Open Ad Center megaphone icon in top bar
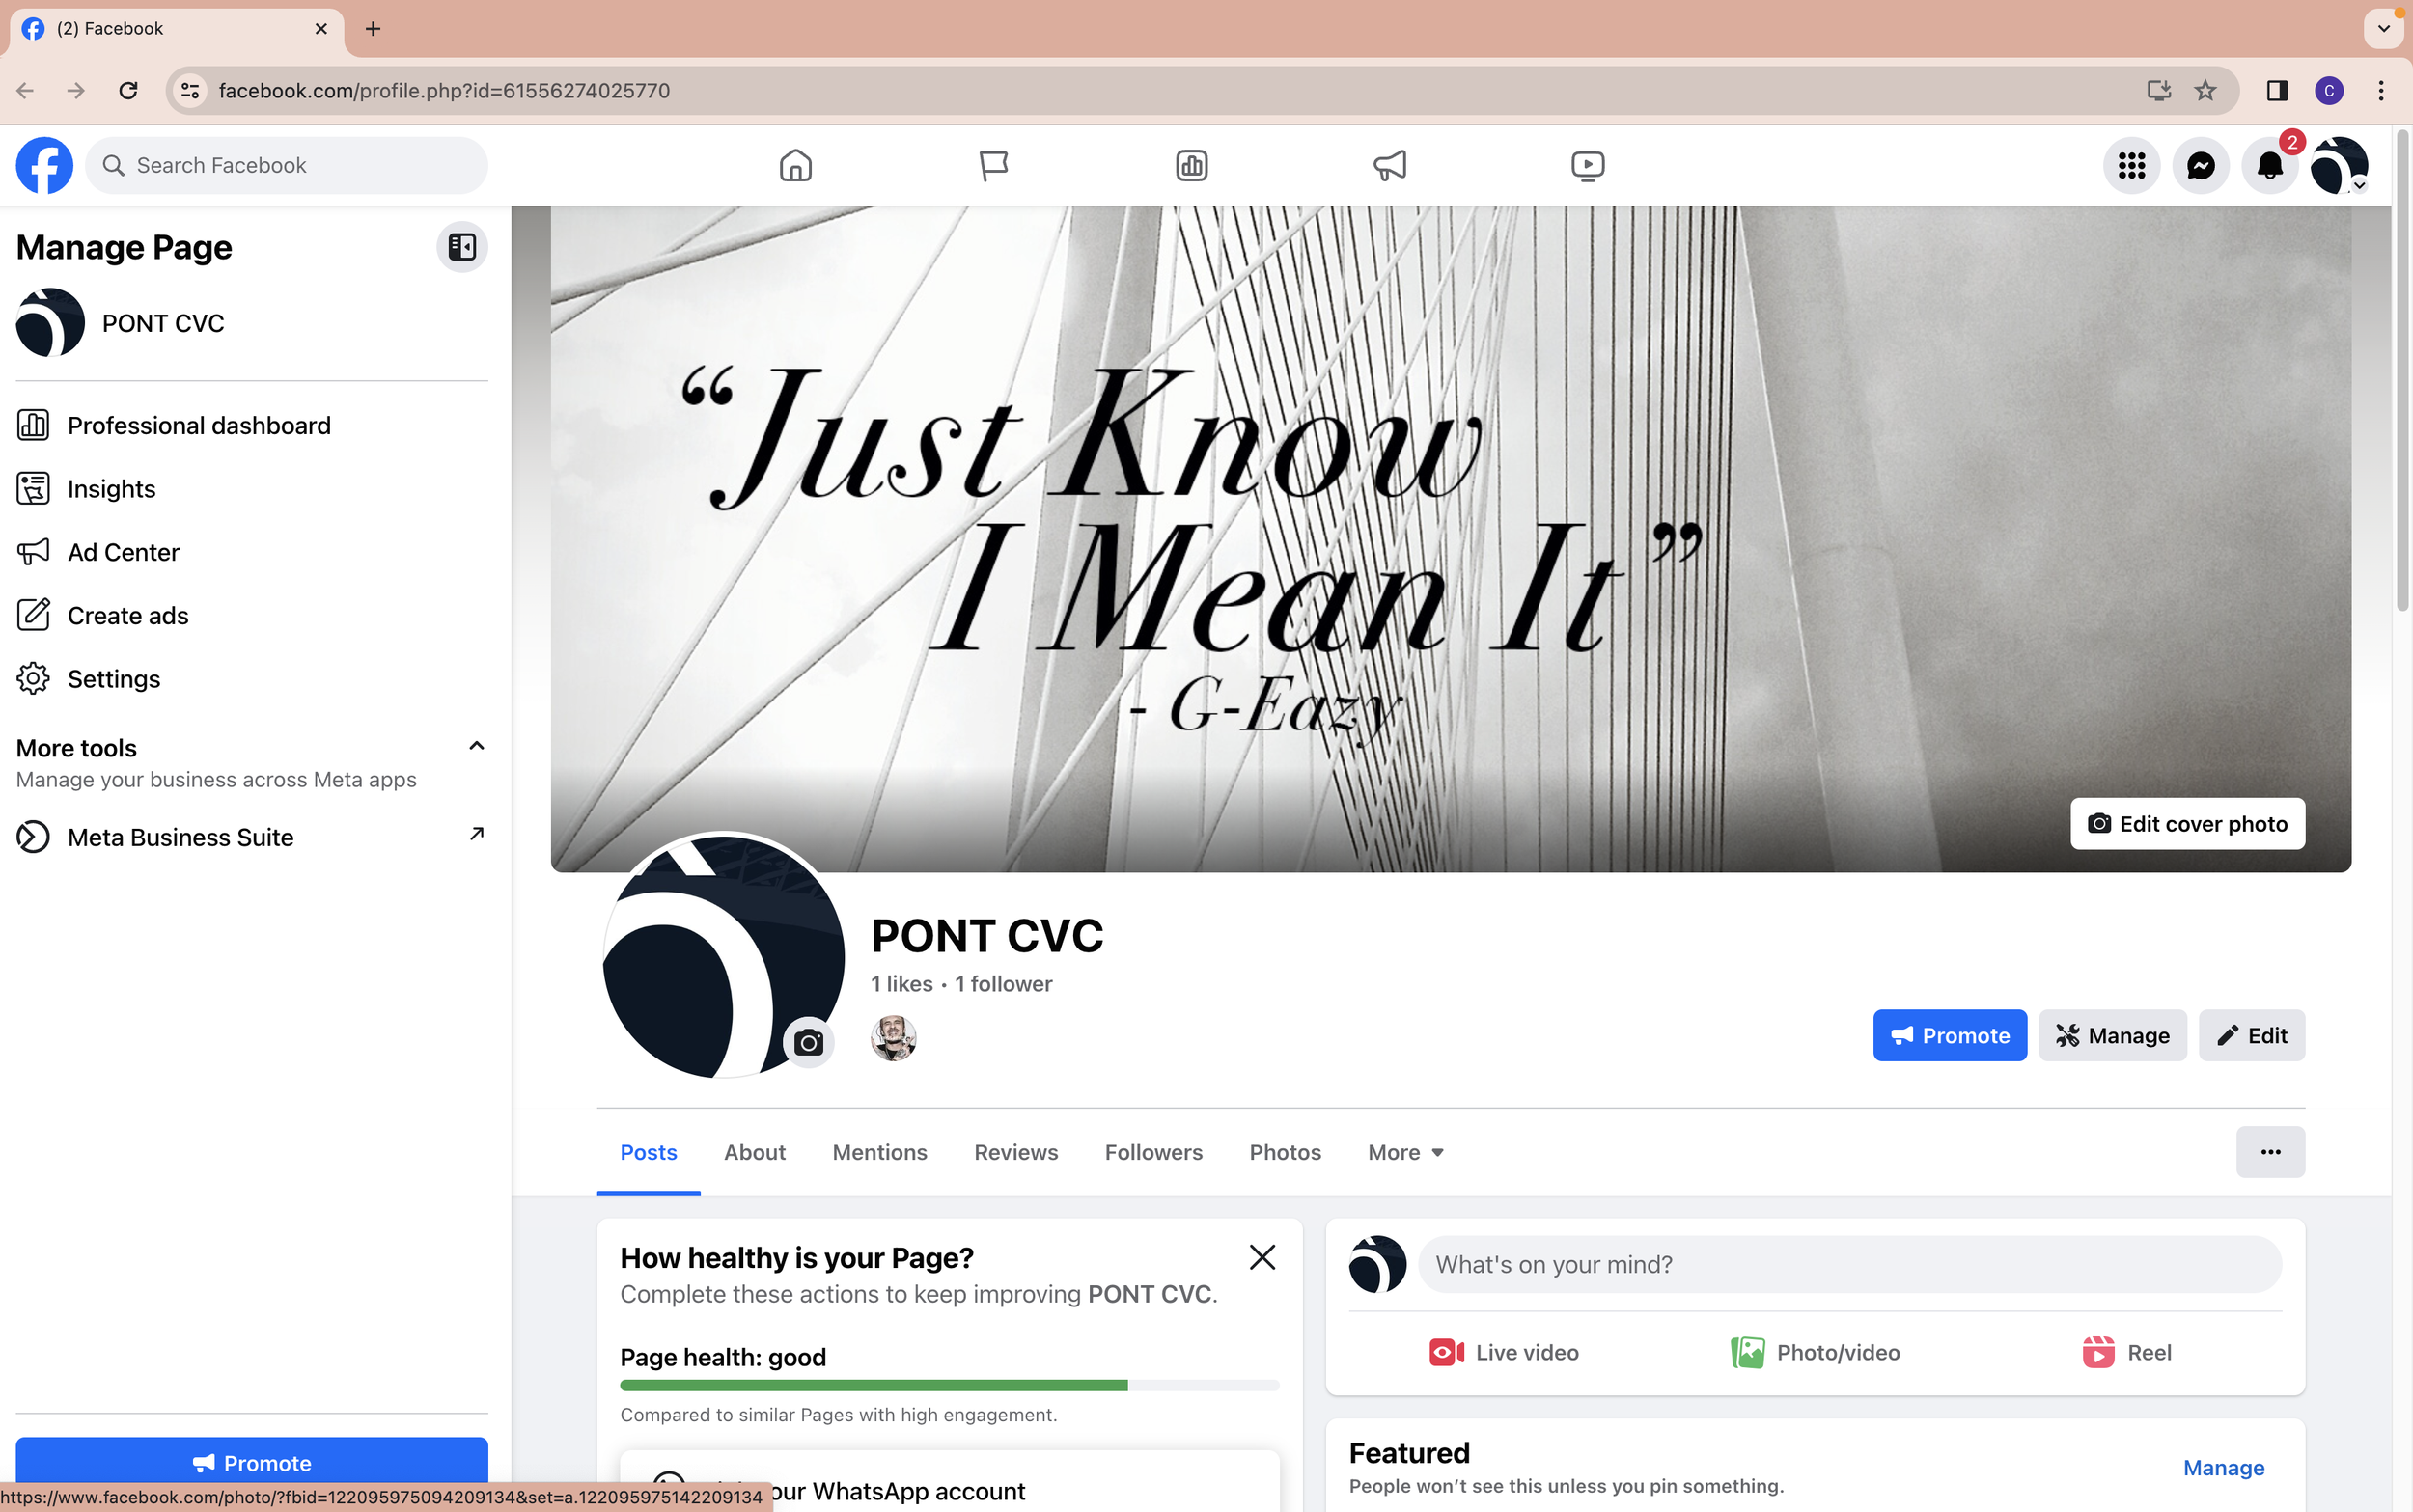Image resolution: width=2413 pixels, height=1512 pixels. point(1389,165)
